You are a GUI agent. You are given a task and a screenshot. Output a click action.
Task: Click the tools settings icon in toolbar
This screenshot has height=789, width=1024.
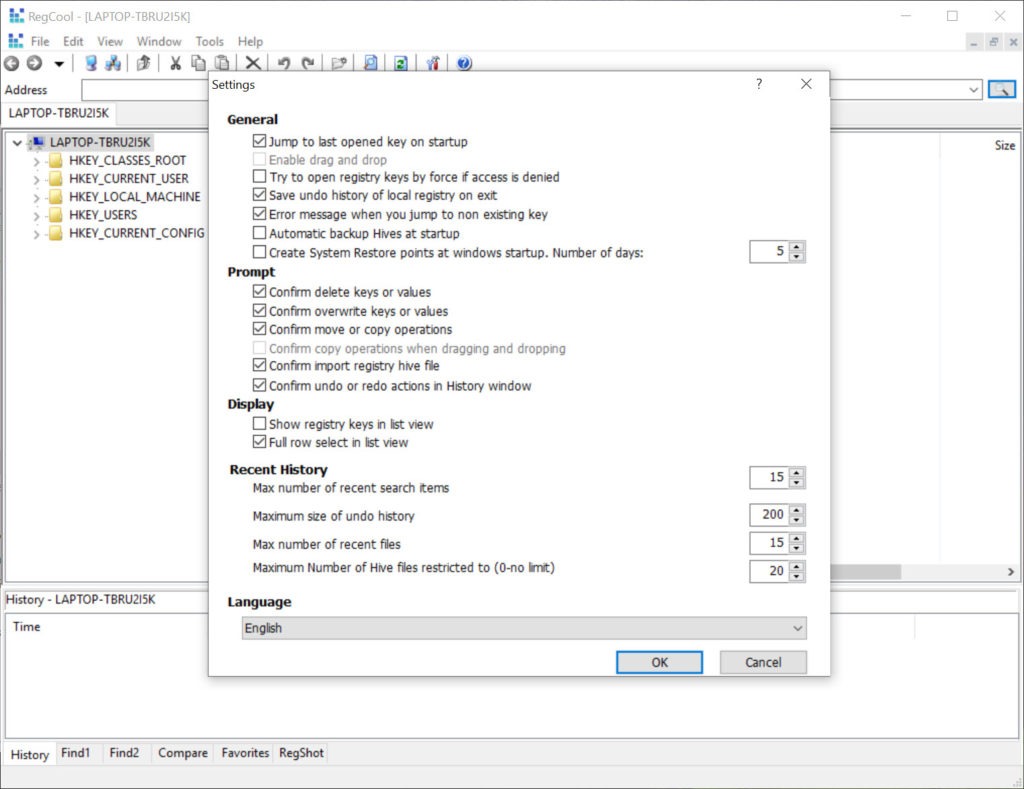click(432, 63)
